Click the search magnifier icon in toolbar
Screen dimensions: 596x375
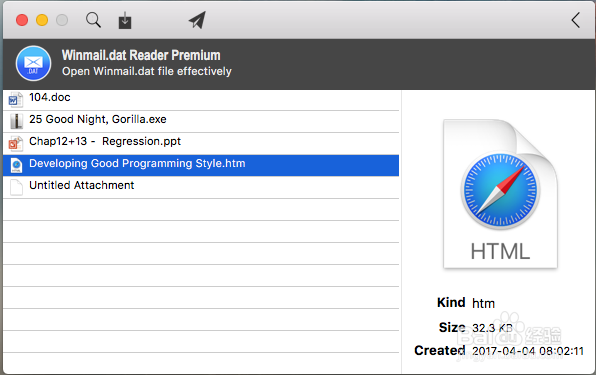(x=93, y=20)
